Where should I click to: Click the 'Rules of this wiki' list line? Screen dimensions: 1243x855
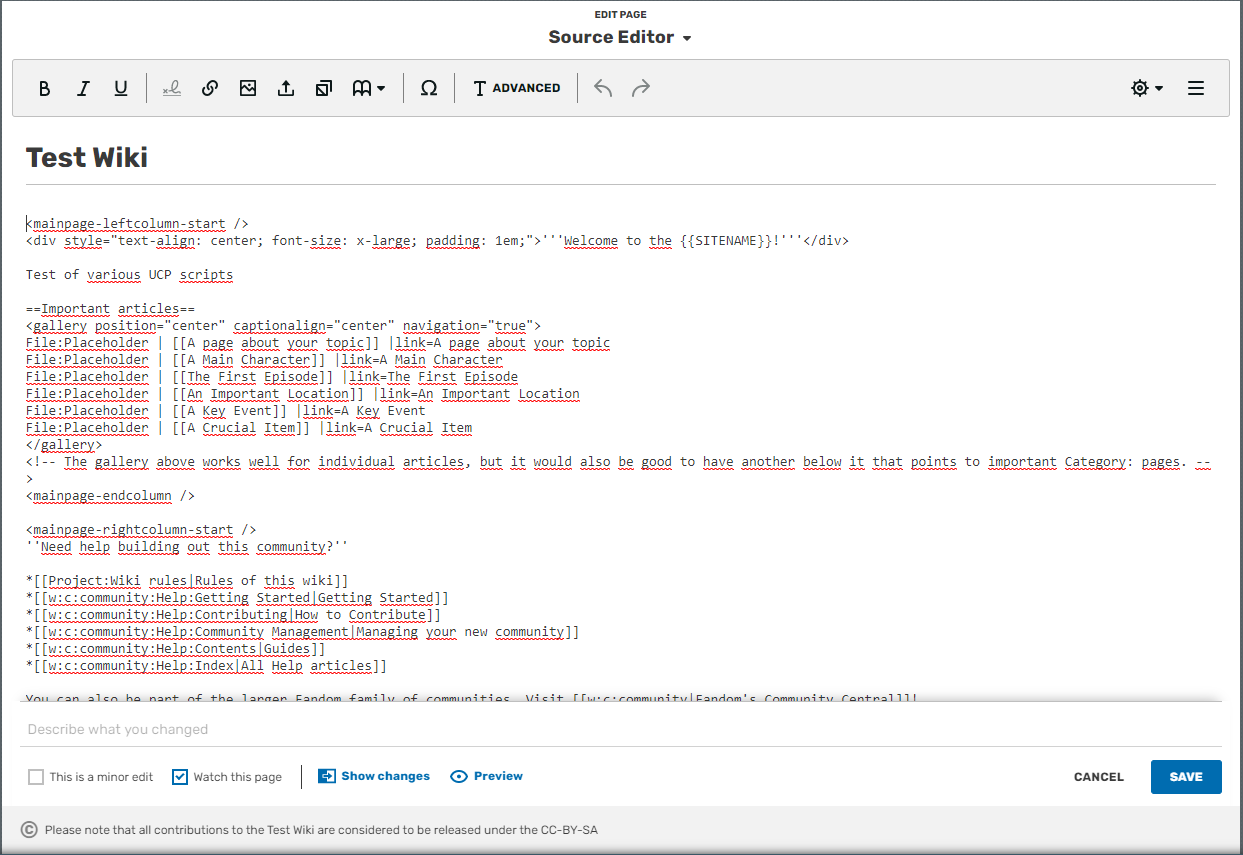187,581
